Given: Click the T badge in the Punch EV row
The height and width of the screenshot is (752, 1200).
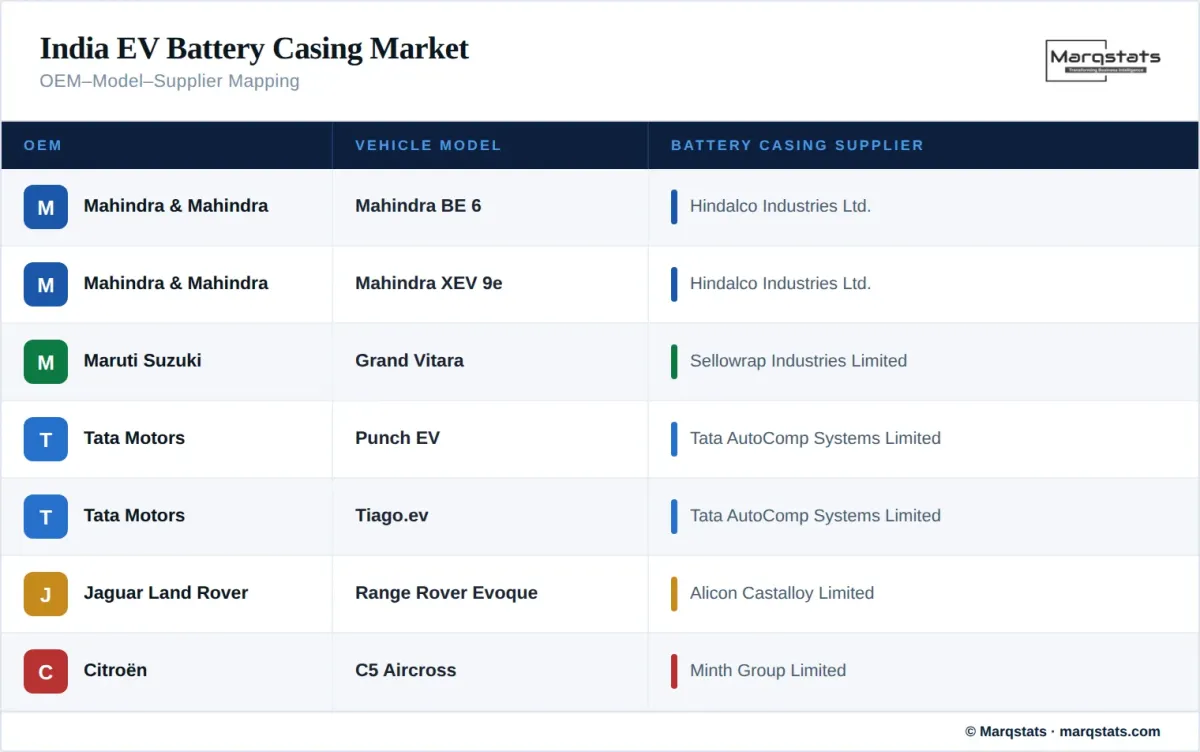Looking at the screenshot, I should [46, 439].
